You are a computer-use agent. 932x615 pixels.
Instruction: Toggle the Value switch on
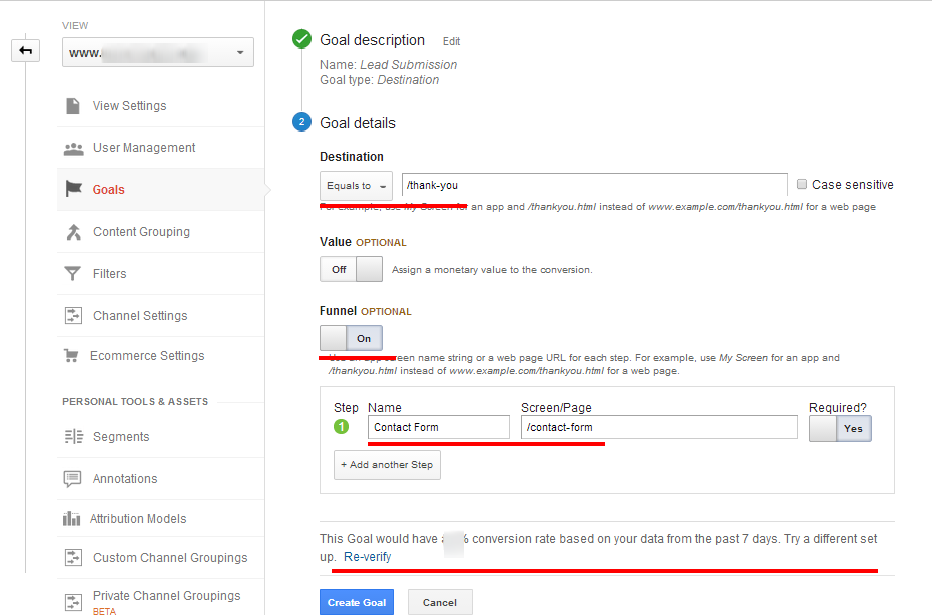pyautogui.click(x=351, y=269)
